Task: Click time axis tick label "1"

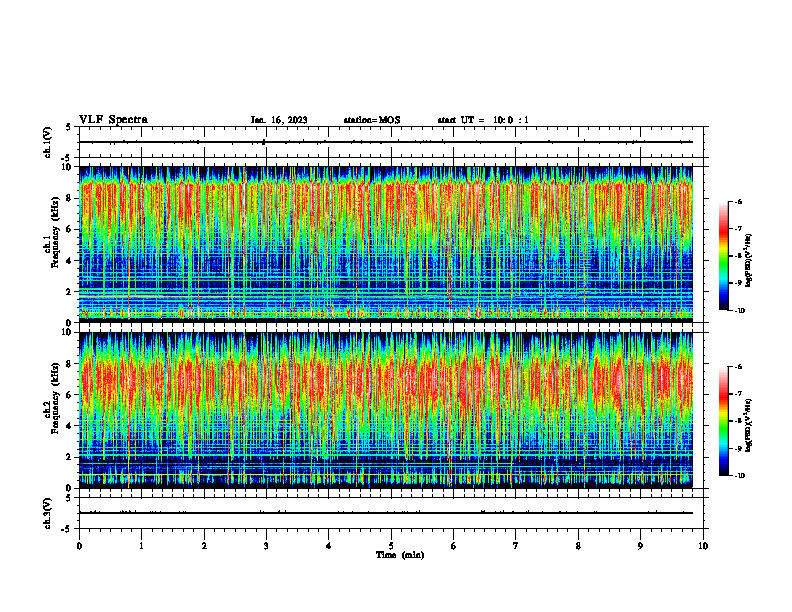Action: (142, 546)
